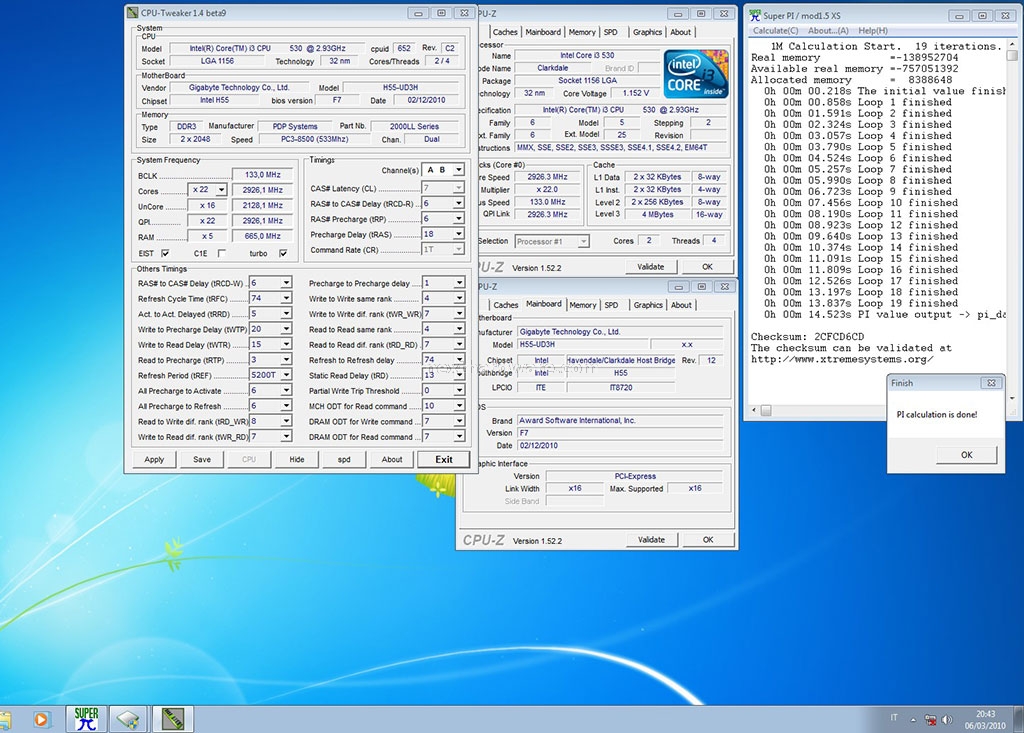Open the Write to Read dif. rank (tWR_RD) dropdown
Screen dimensions: 1024x733
click(x=286, y=436)
